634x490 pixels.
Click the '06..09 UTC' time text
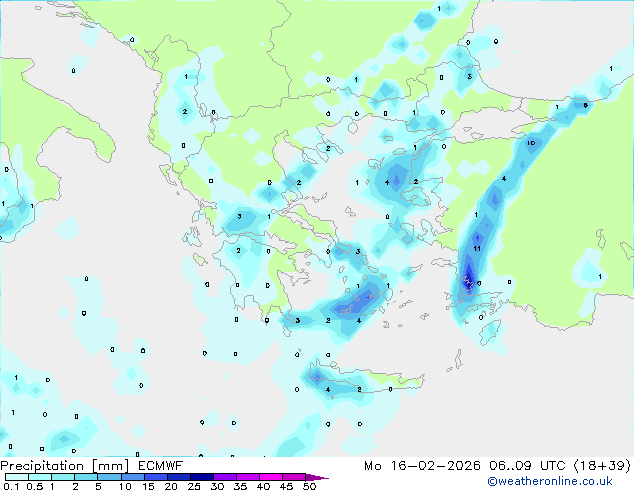click(527, 466)
